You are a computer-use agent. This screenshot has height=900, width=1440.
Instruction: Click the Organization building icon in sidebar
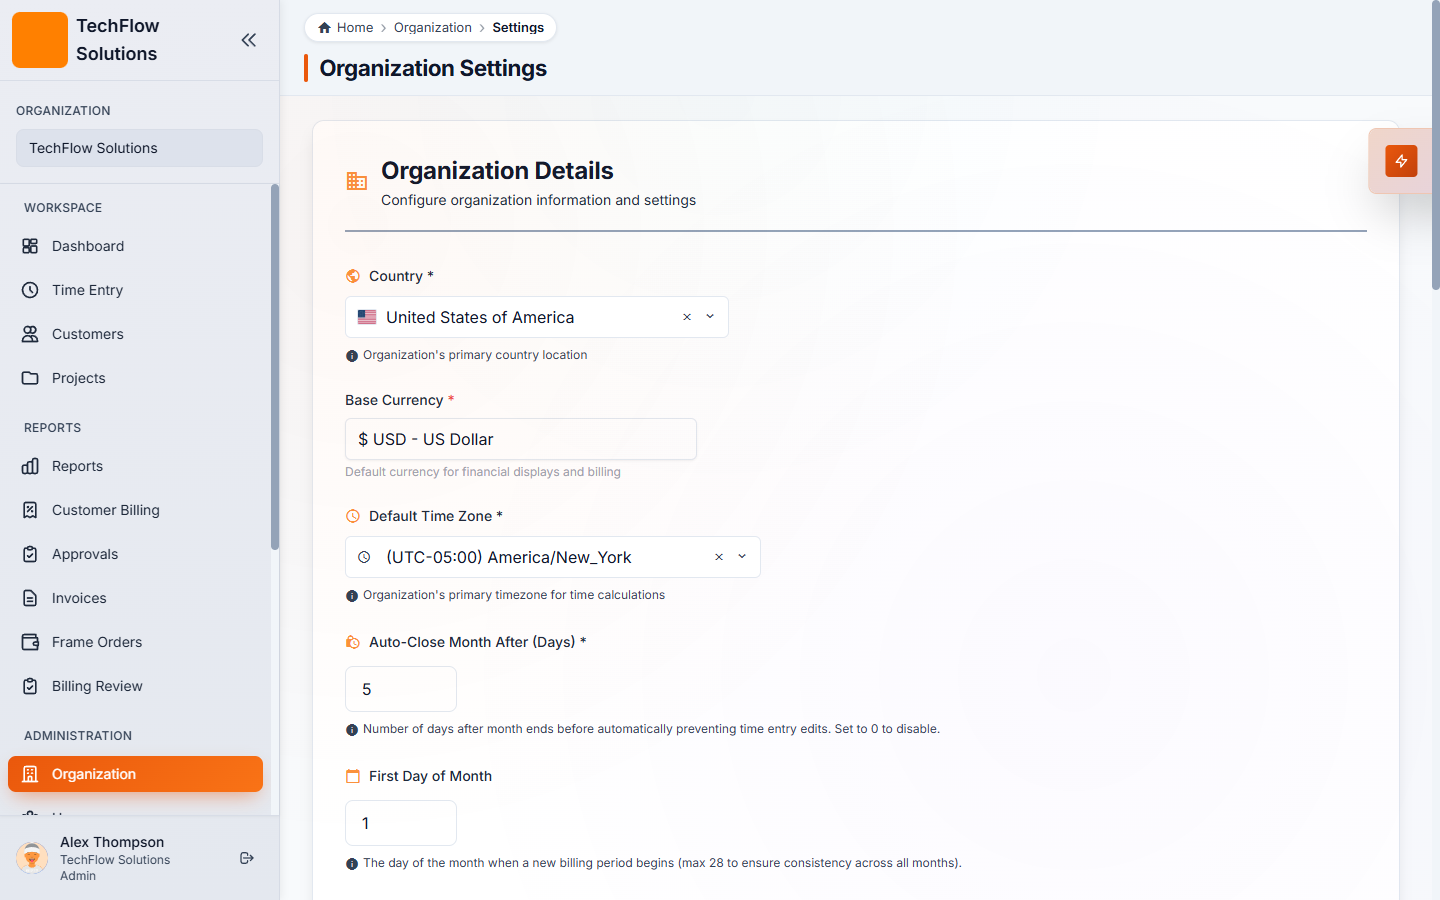click(30, 774)
